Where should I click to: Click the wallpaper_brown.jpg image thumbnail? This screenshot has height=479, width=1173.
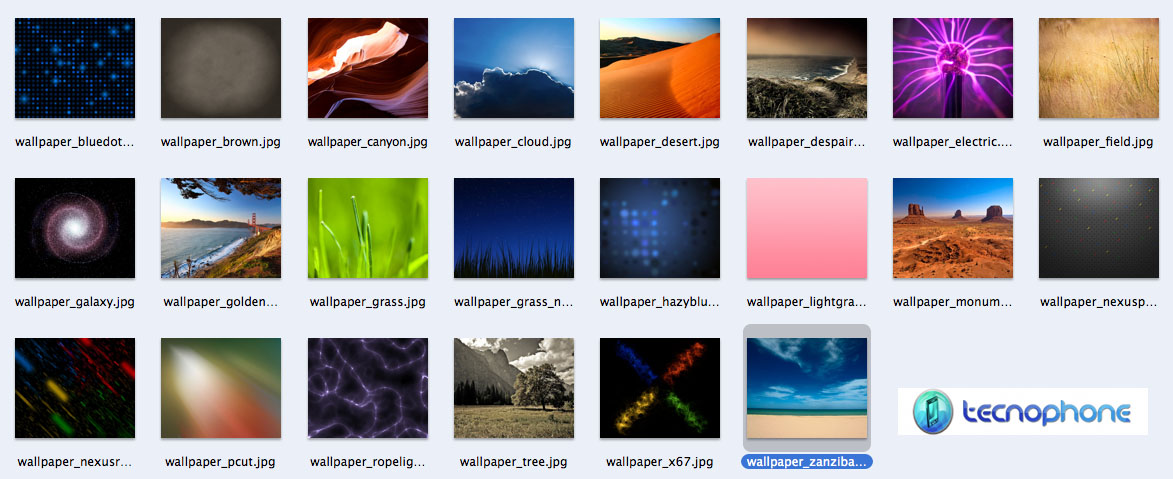coord(221,68)
